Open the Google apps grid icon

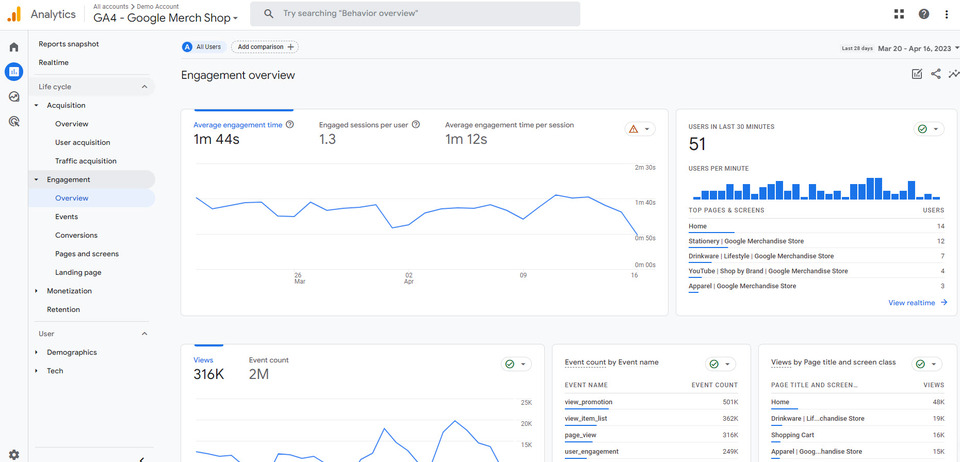[899, 14]
